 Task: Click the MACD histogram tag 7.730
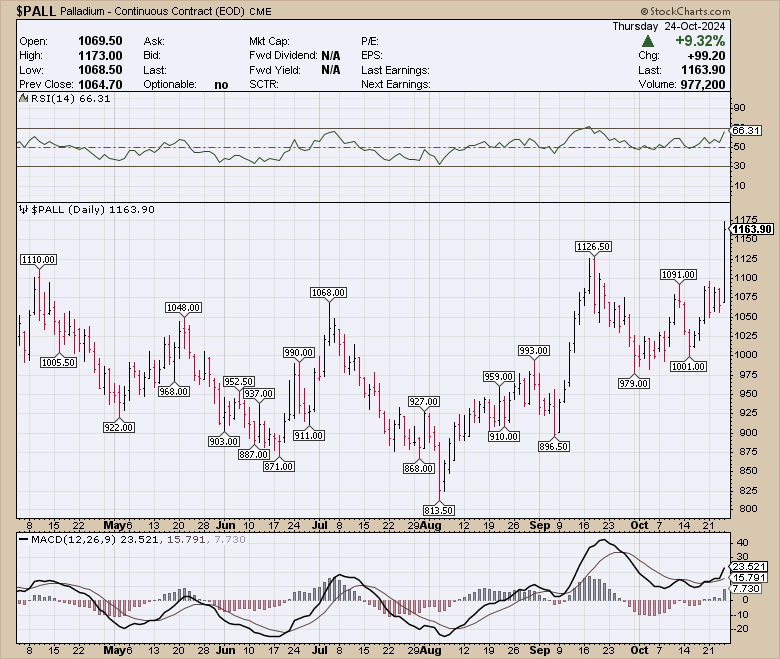pyautogui.click(x=746, y=588)
